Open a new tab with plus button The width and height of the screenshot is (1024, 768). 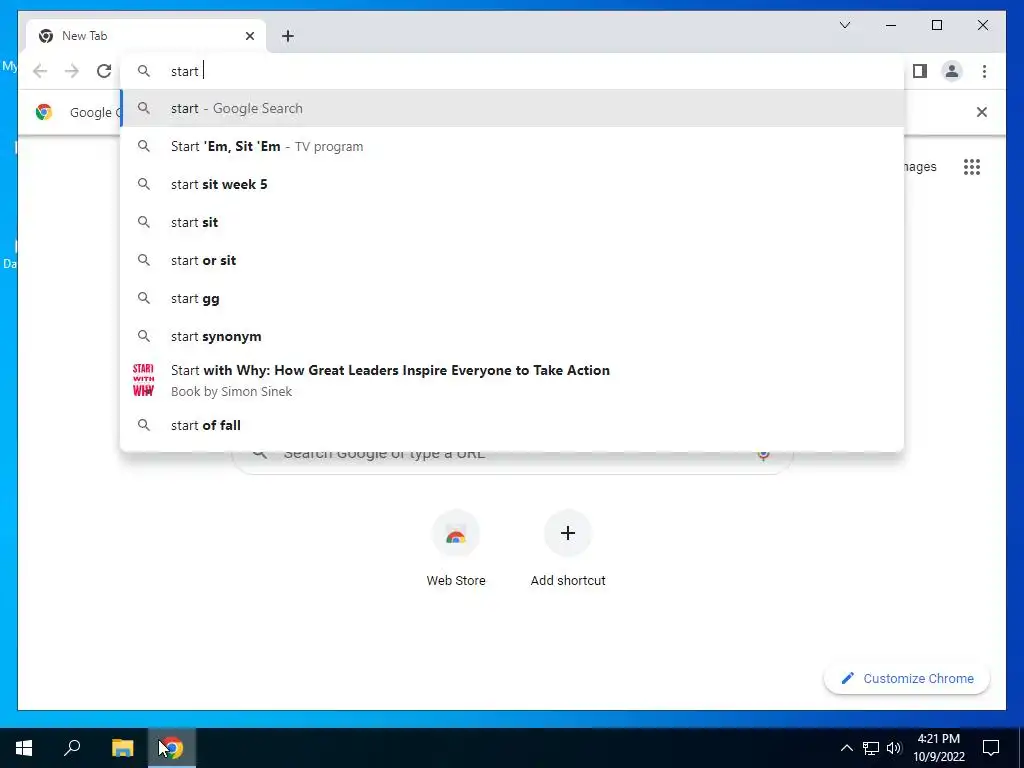[x=288, y=36]
